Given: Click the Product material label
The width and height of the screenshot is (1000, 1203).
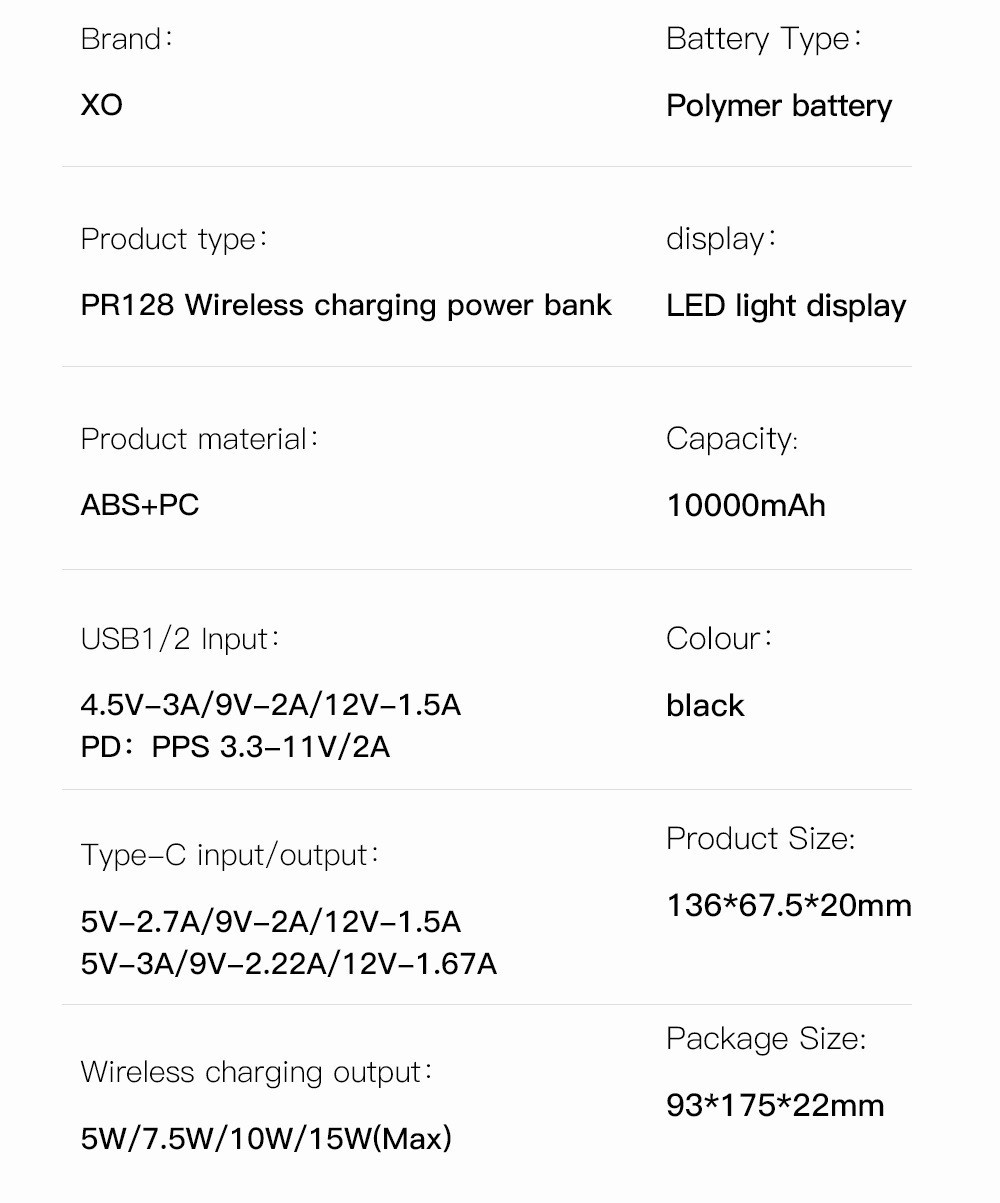Looking at the screenshot, I should pos(199,439).
